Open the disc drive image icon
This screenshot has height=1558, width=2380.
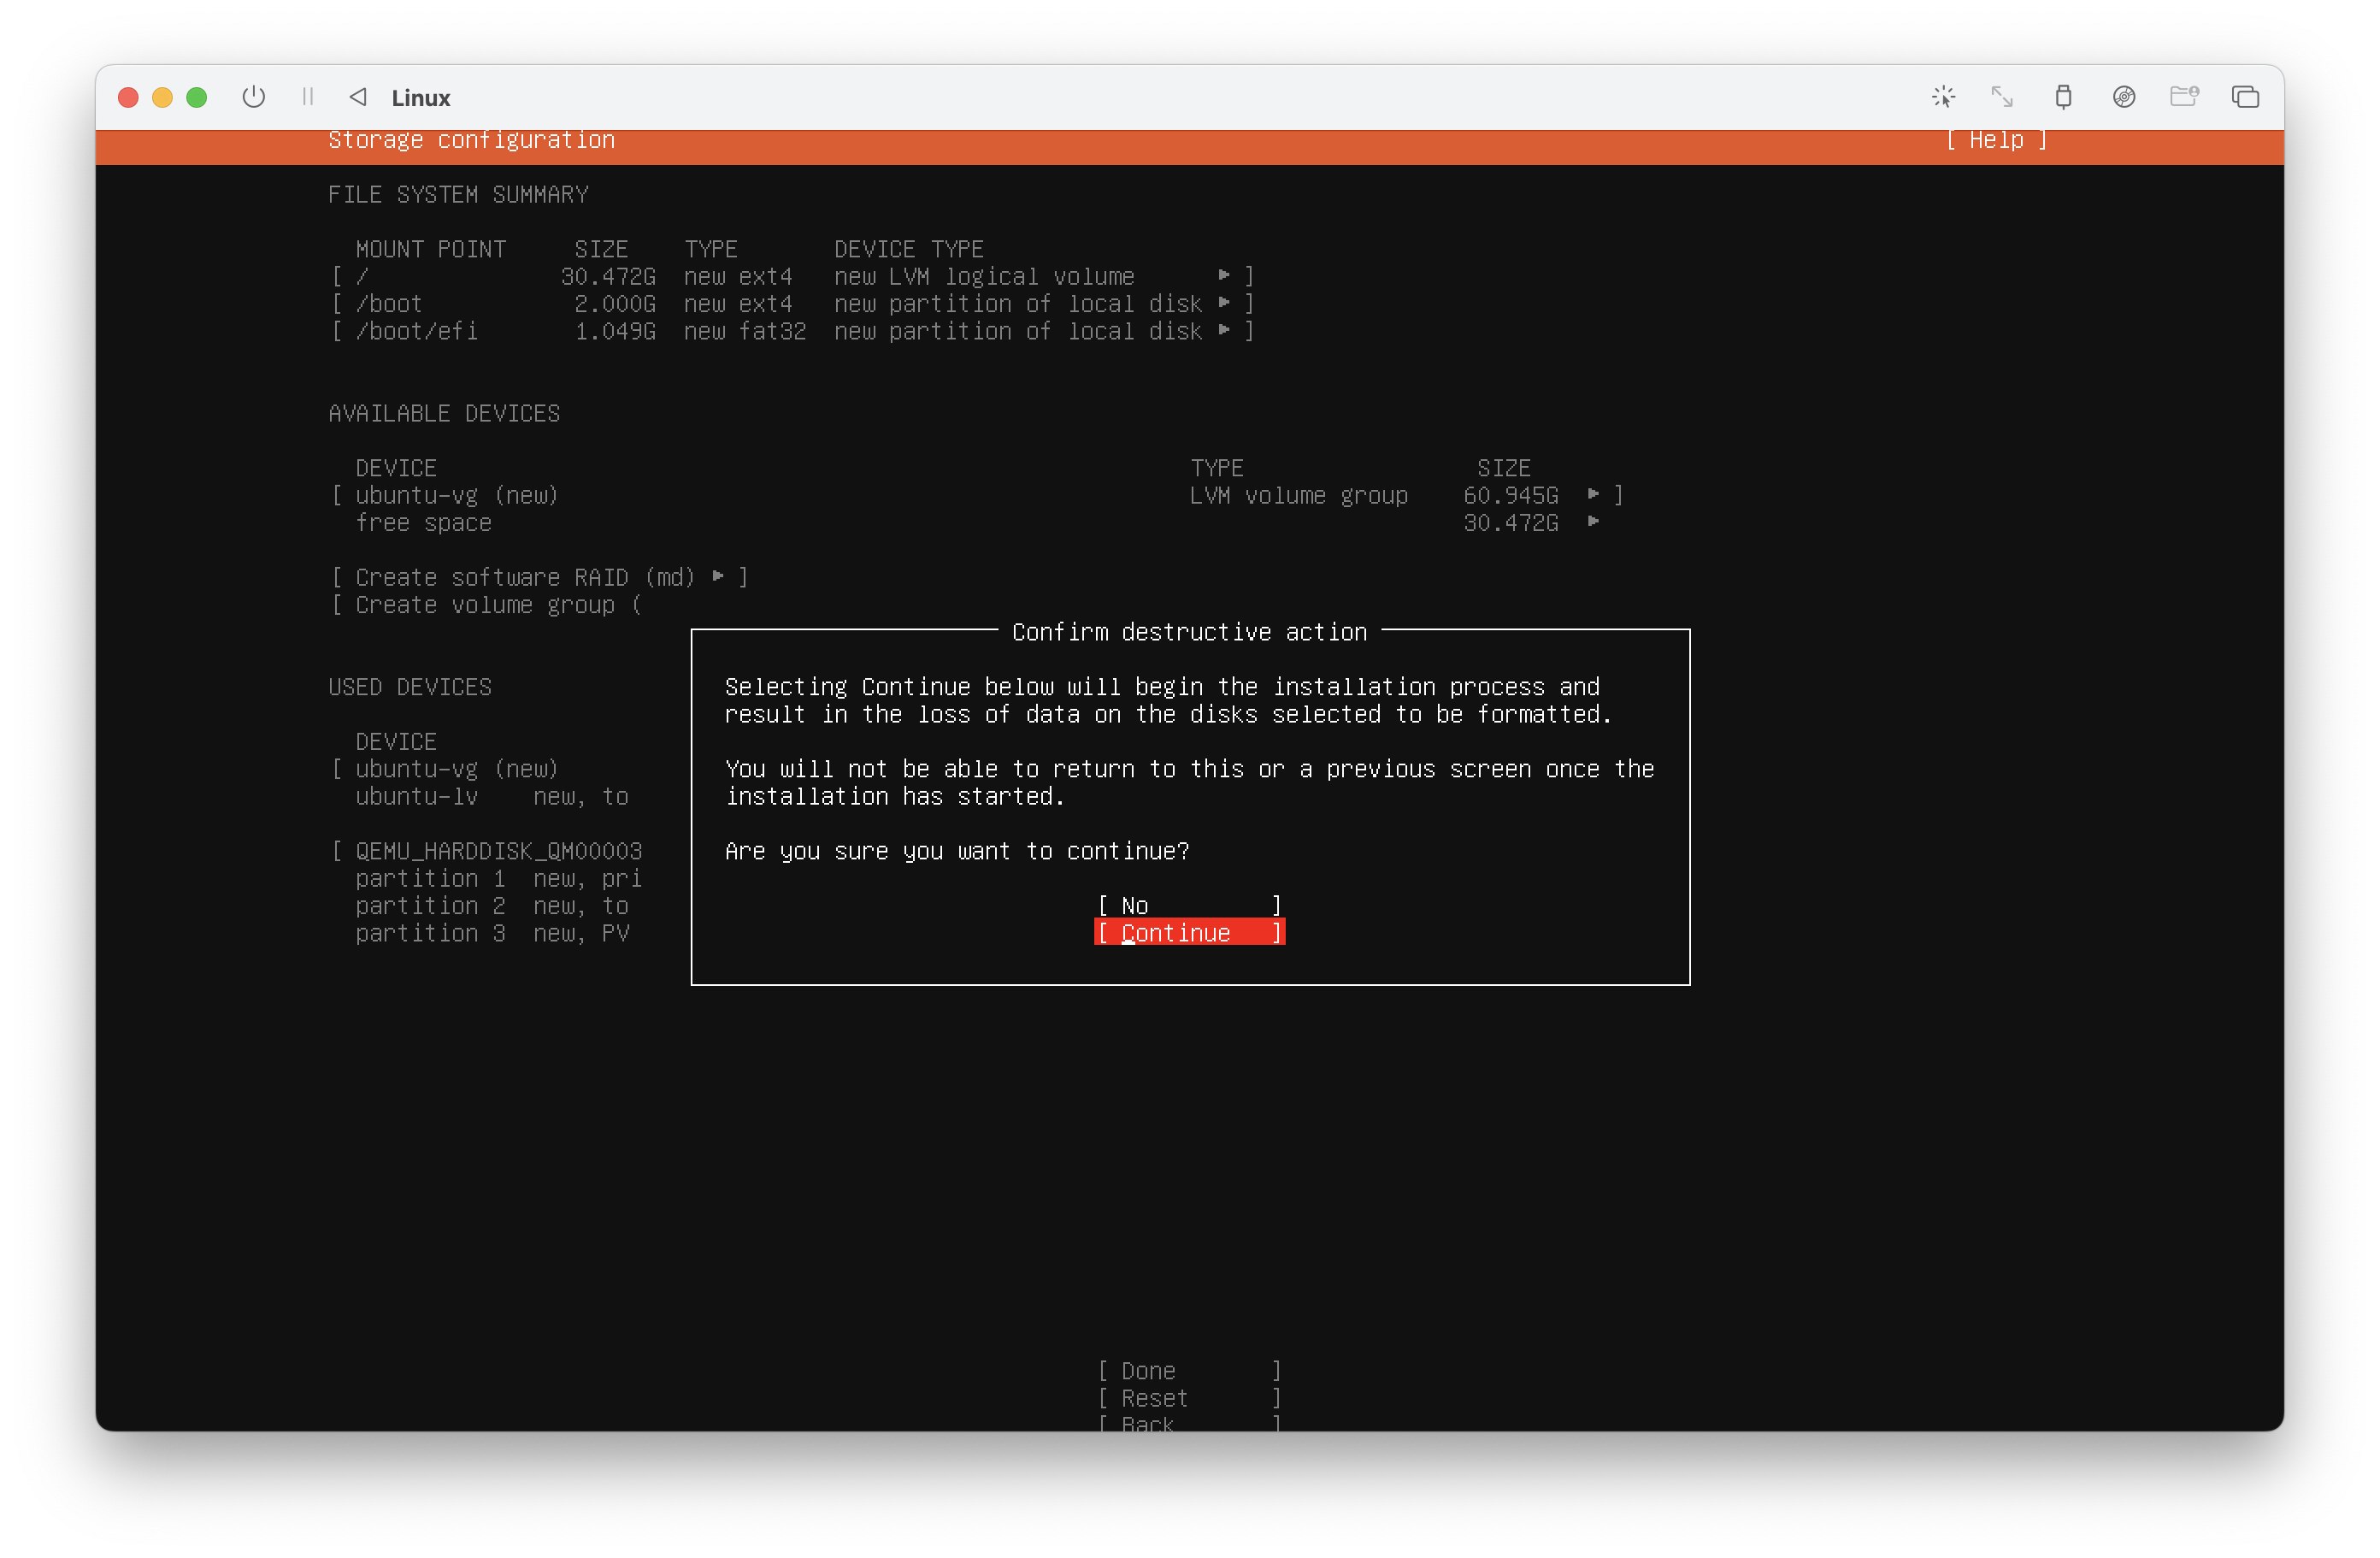point(2124,97)
